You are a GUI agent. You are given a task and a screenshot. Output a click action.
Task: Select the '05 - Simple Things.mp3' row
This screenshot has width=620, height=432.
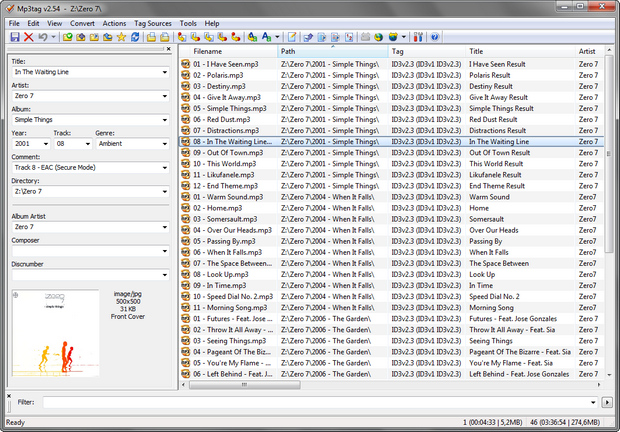coord(391,108)
